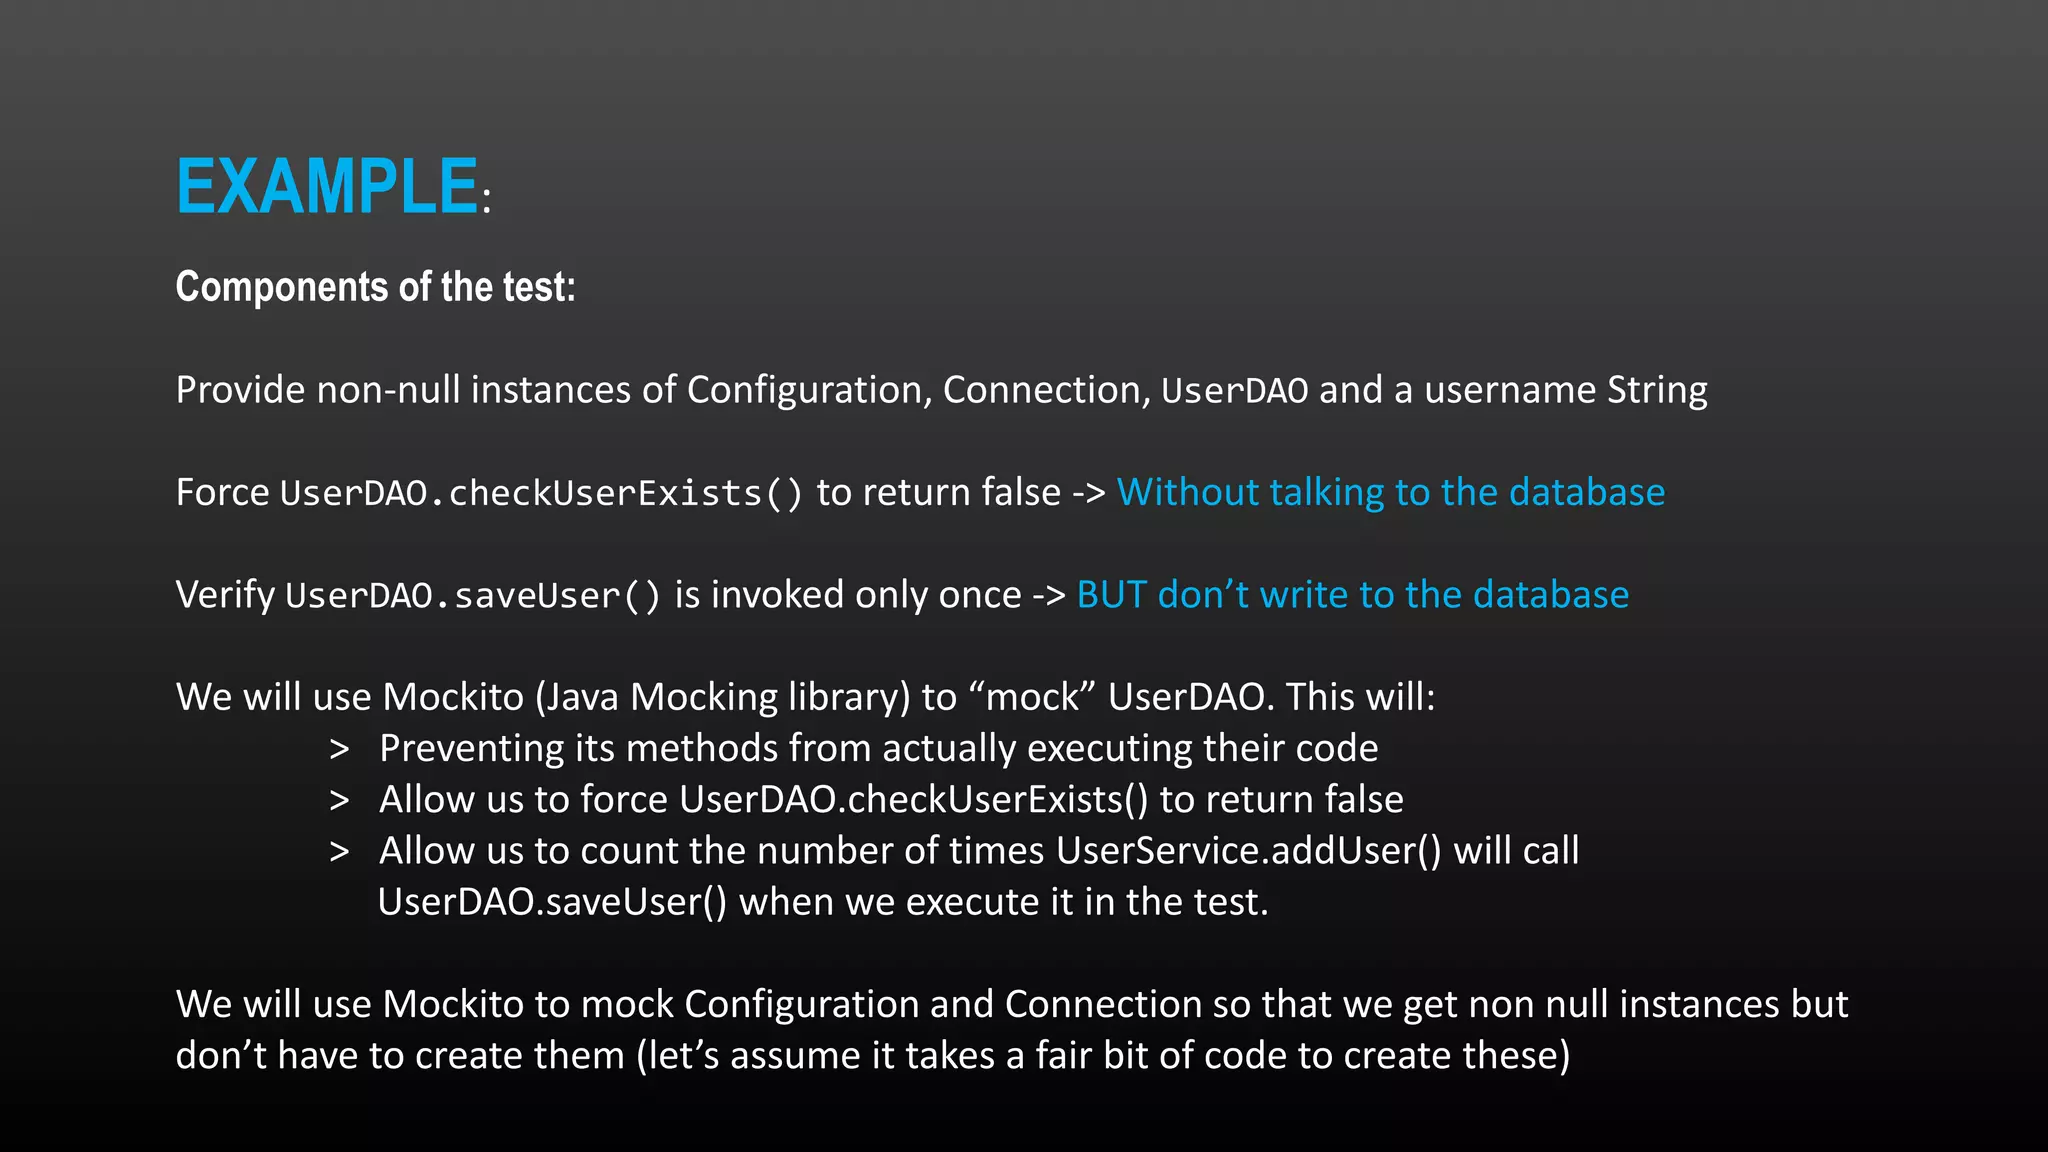Click the UserService.addUser() text
The width and height of the screenshot is (2048, 1152).
[x=1248, y=851]
